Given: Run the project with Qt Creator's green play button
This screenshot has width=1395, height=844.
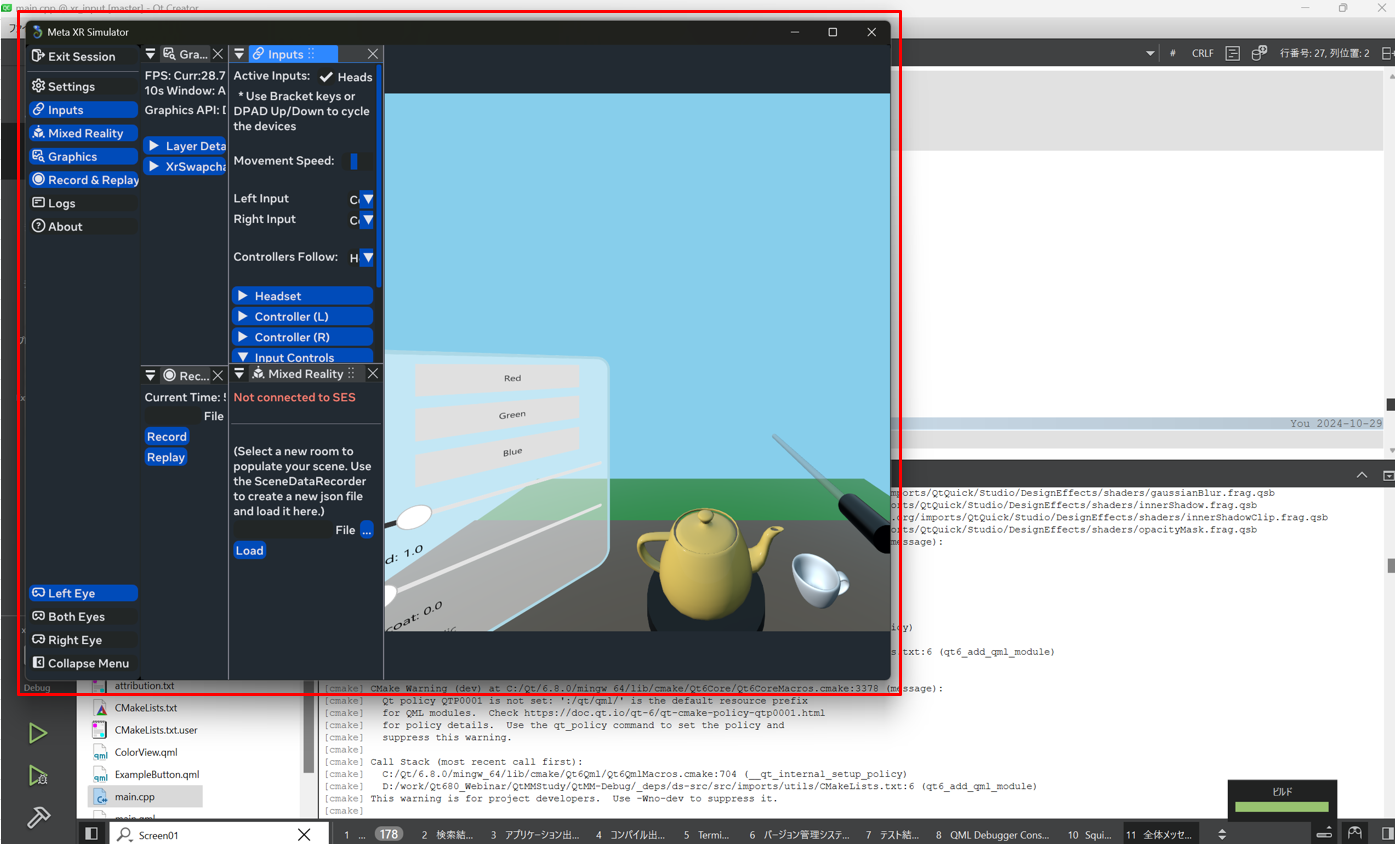Looking at the screenshot, I should point(38,733).
